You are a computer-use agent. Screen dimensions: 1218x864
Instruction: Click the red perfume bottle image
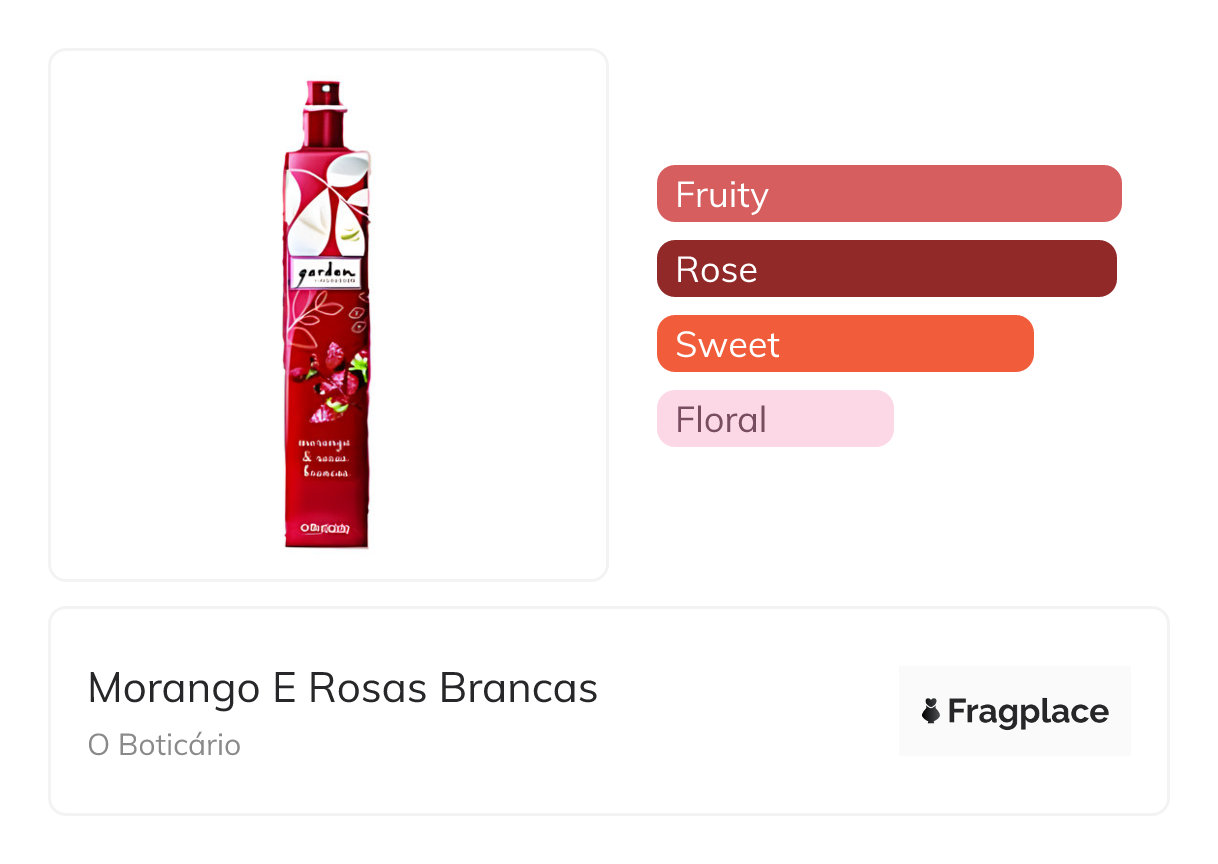pos(326,400)
